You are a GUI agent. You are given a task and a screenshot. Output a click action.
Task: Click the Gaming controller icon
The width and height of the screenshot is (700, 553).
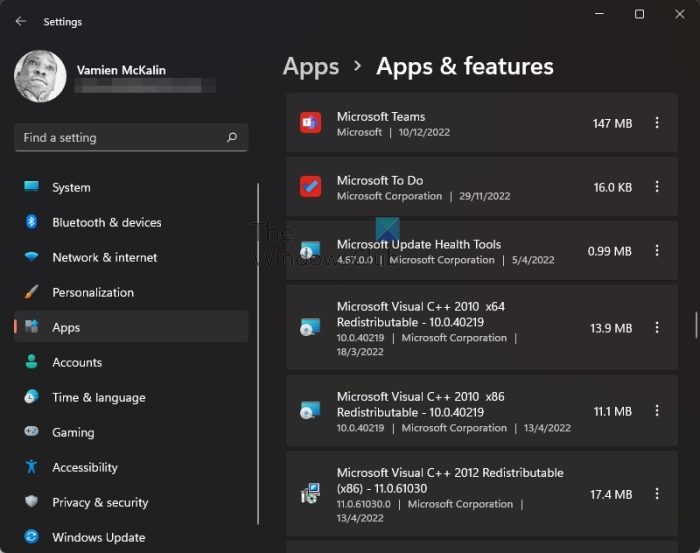coord(32,432)
